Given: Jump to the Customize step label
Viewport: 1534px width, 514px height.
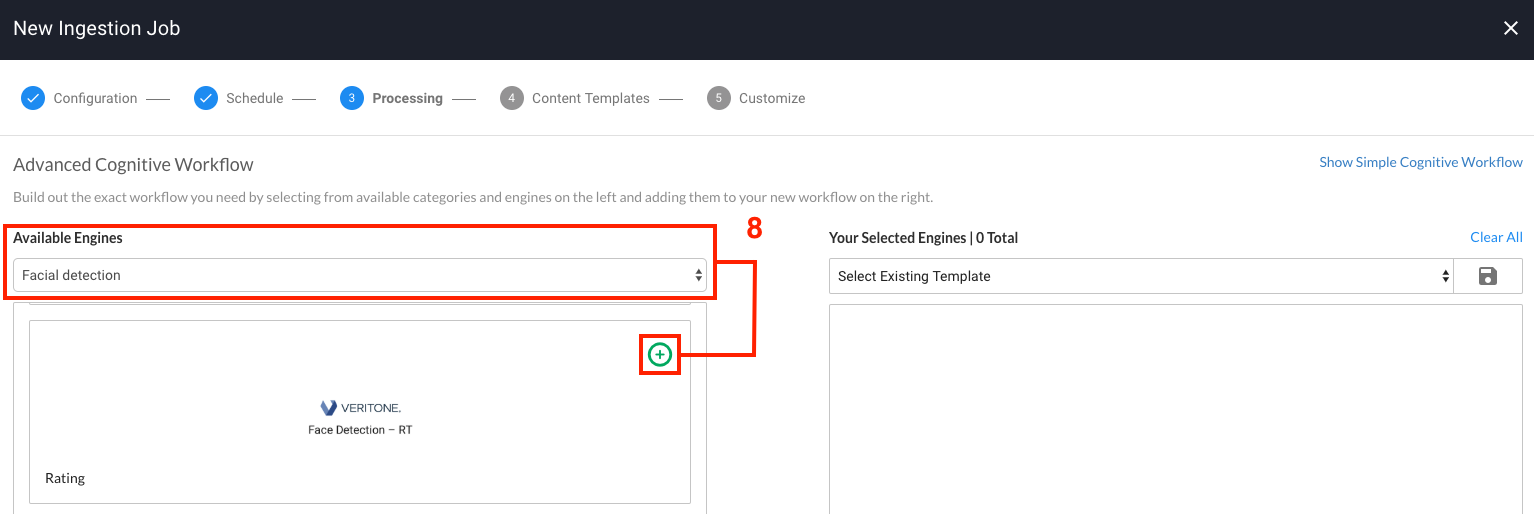Looking at the screenshot, I should point(771,98).
